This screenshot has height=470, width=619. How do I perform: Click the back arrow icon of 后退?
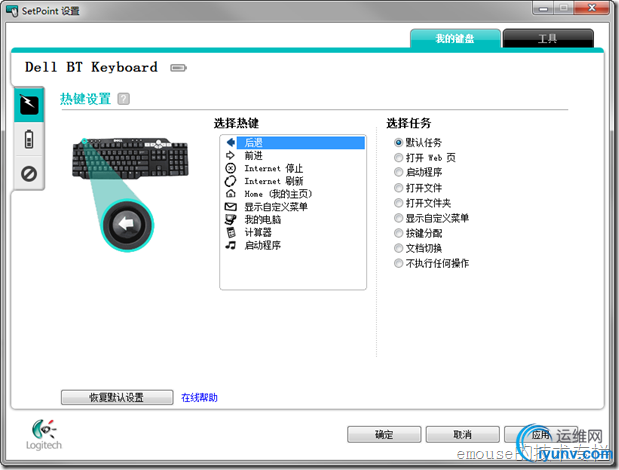(x=231, y=142)
